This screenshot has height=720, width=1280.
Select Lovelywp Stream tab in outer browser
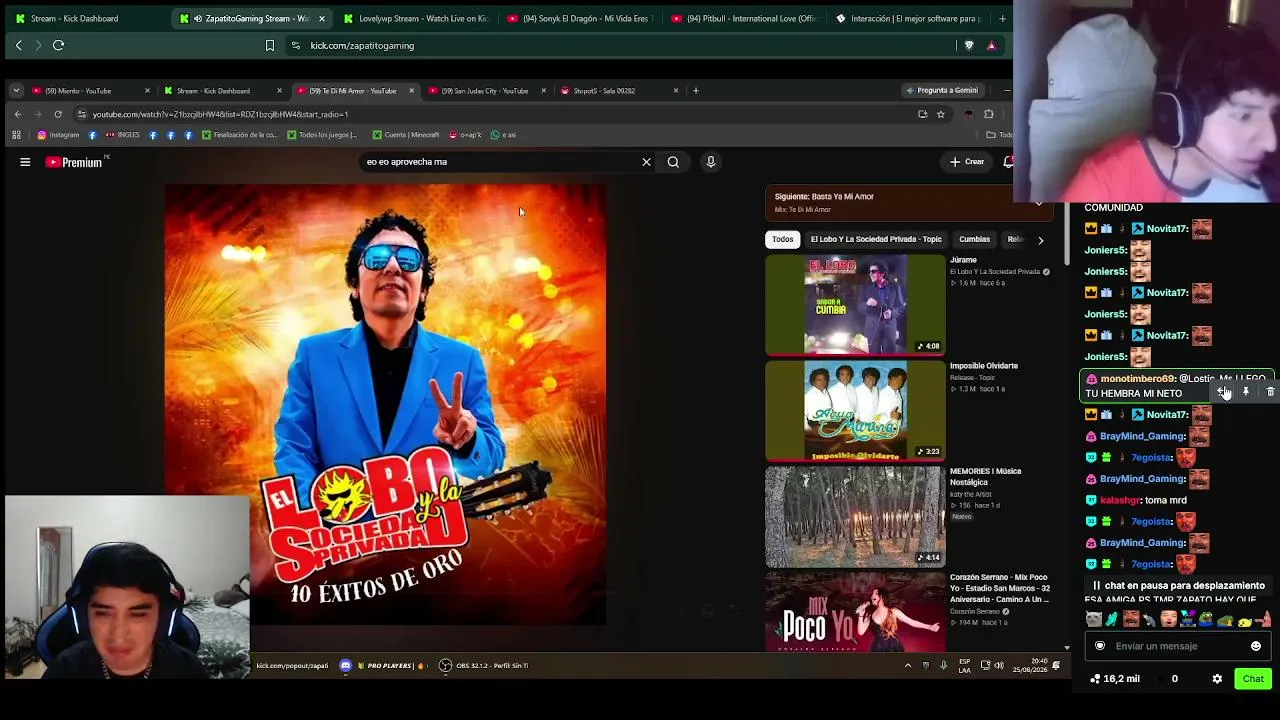point(415,18)
